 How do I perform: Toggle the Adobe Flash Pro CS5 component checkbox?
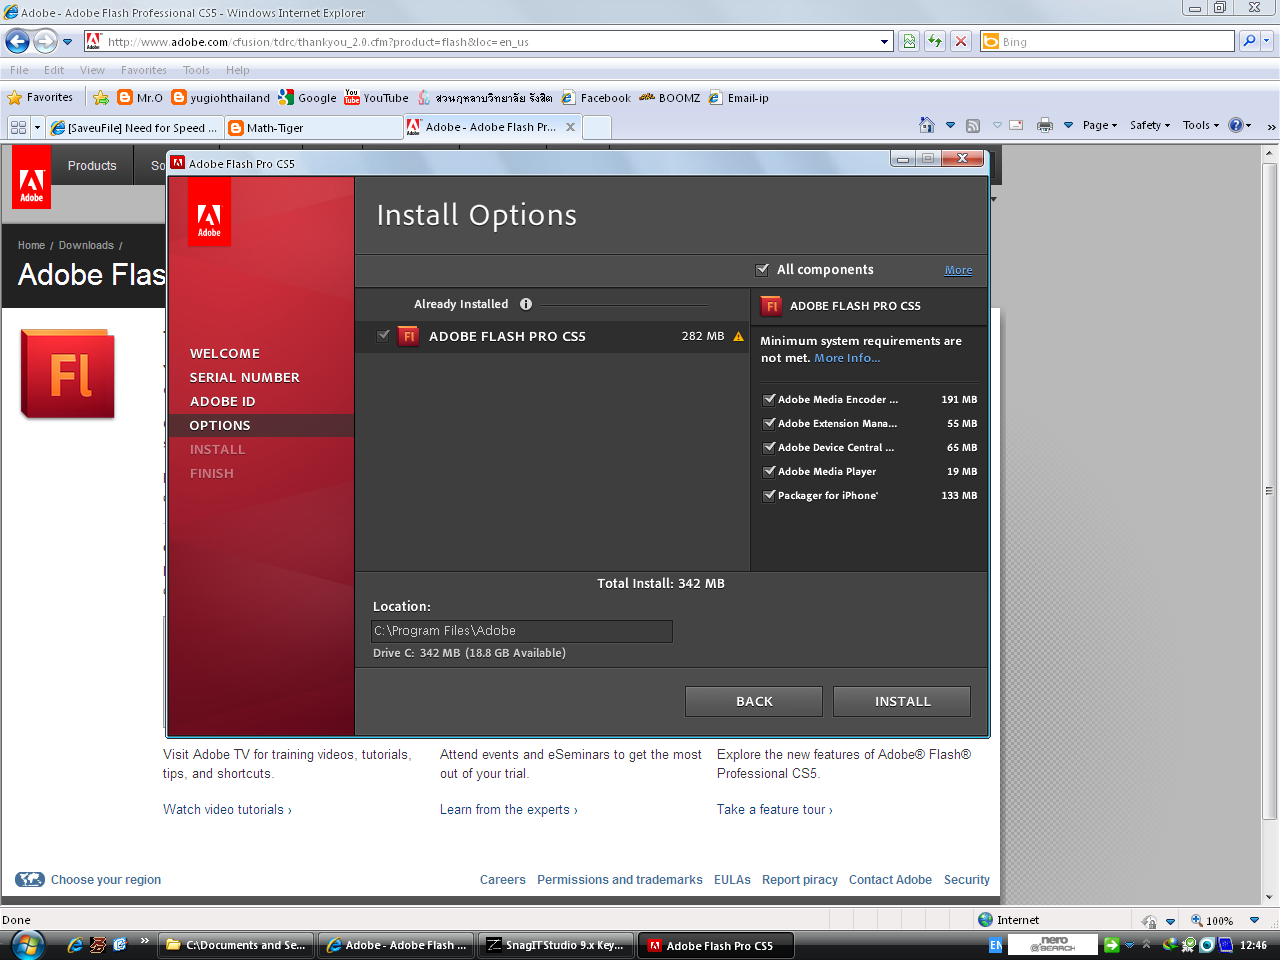tap(383, 336)
